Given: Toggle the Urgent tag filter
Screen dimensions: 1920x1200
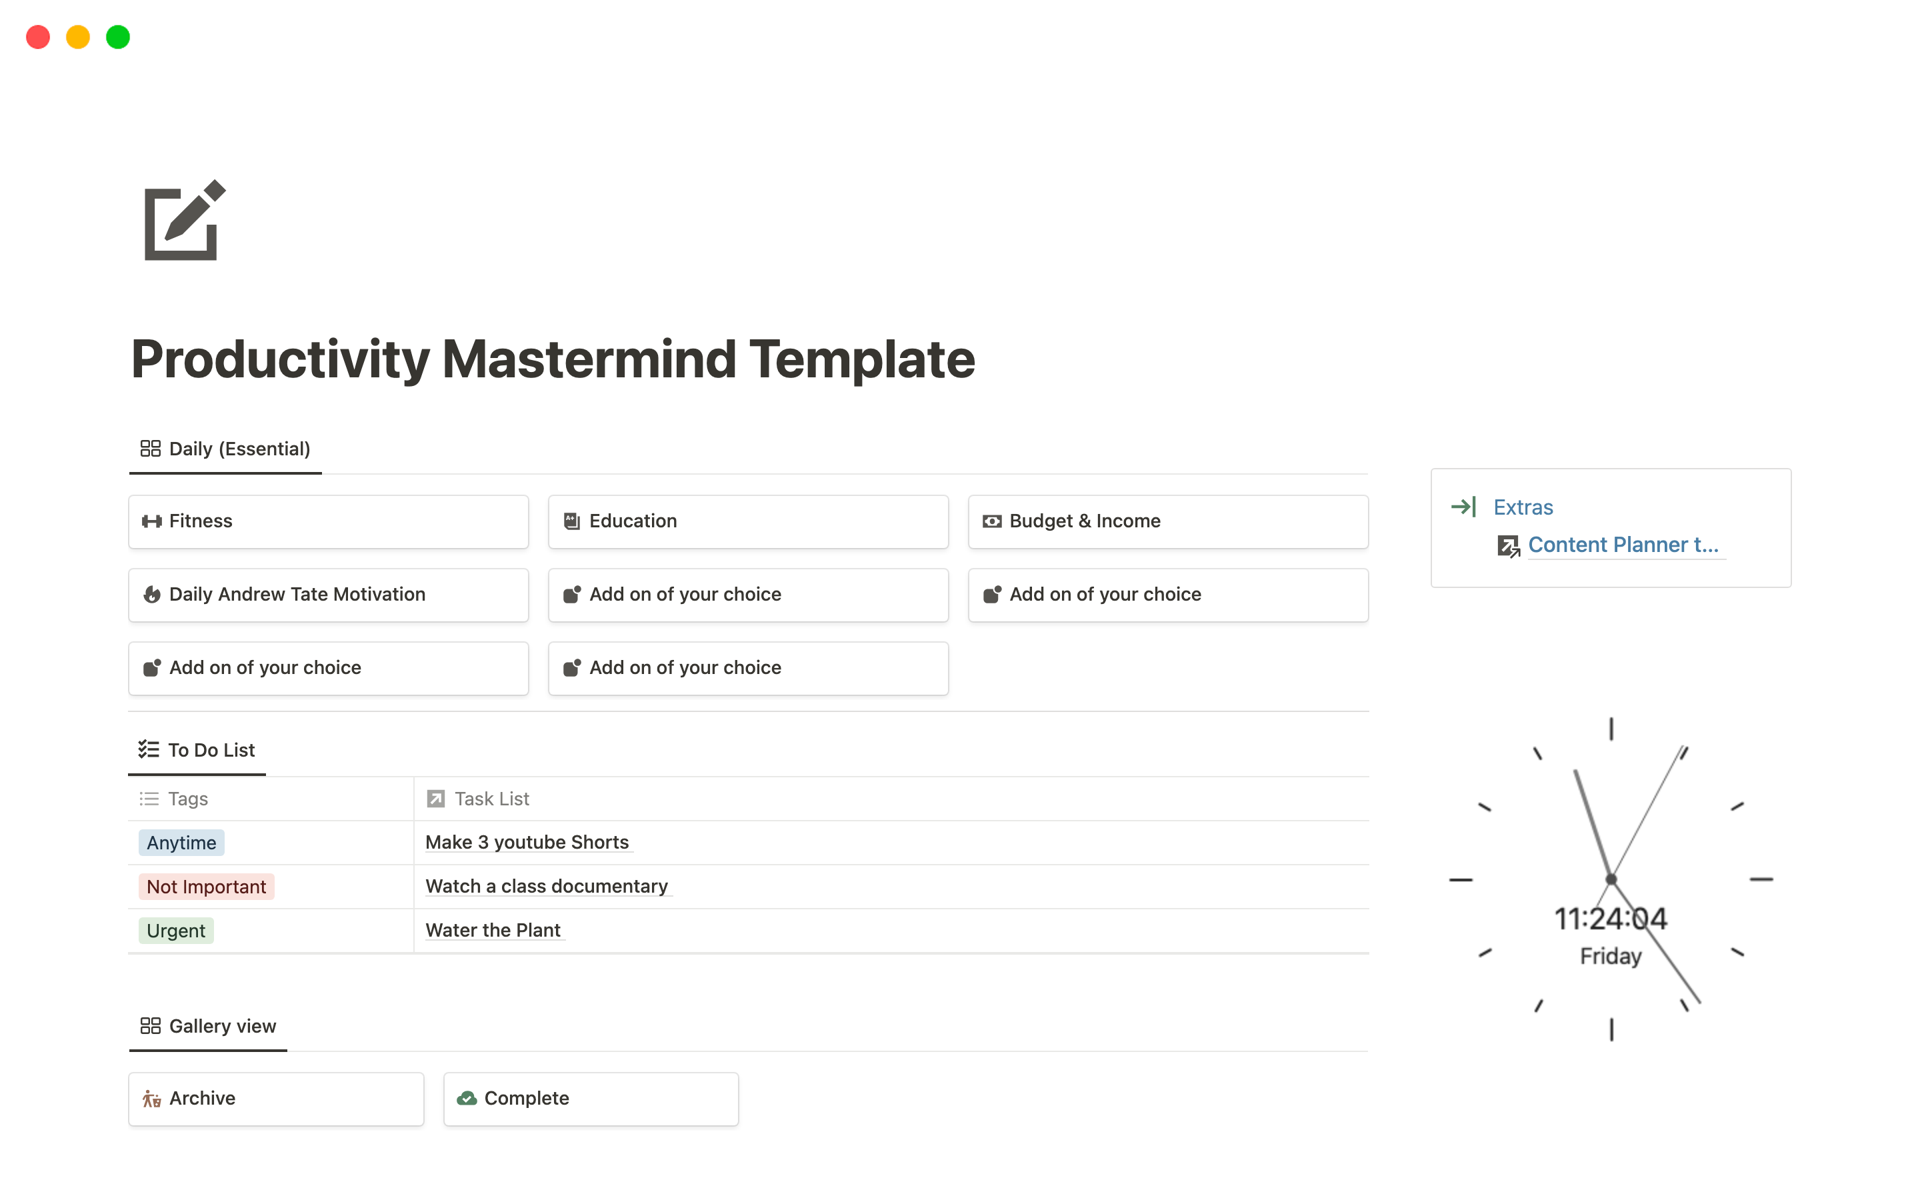Looking at the screenshot, I should 176,929.
